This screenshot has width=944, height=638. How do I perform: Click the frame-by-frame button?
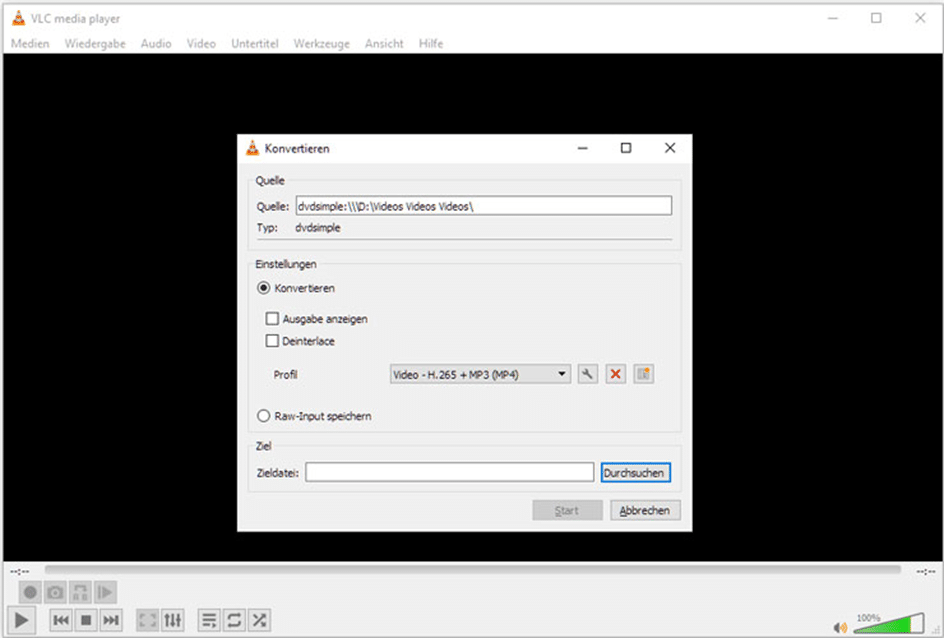pos(105,592)
